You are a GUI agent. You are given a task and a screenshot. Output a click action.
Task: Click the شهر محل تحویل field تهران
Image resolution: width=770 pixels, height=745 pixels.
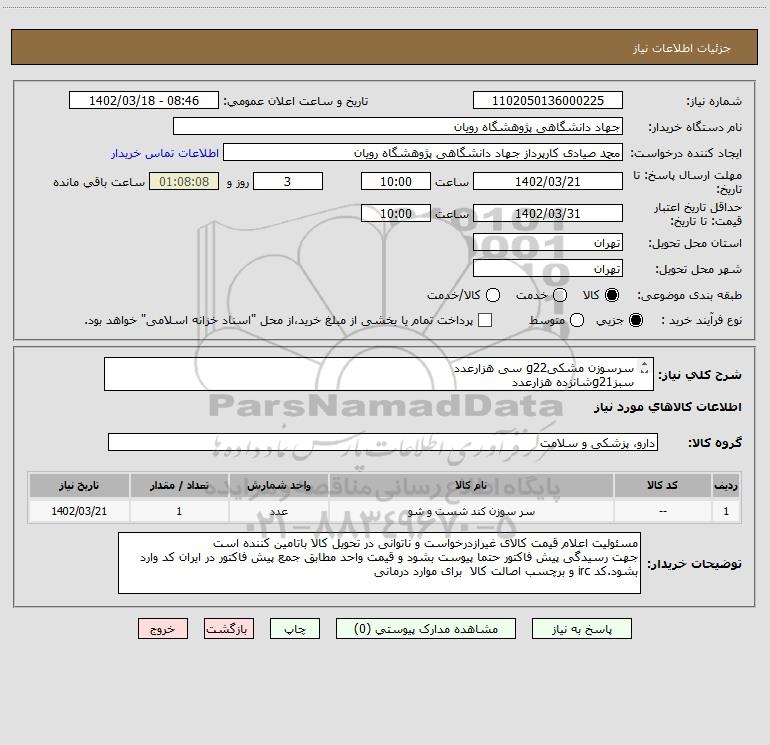click(x=548, y=268)
